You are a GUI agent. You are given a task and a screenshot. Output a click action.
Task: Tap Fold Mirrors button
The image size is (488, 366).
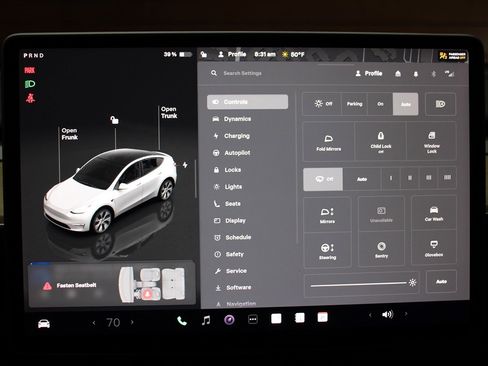click(x=329, y=142)
